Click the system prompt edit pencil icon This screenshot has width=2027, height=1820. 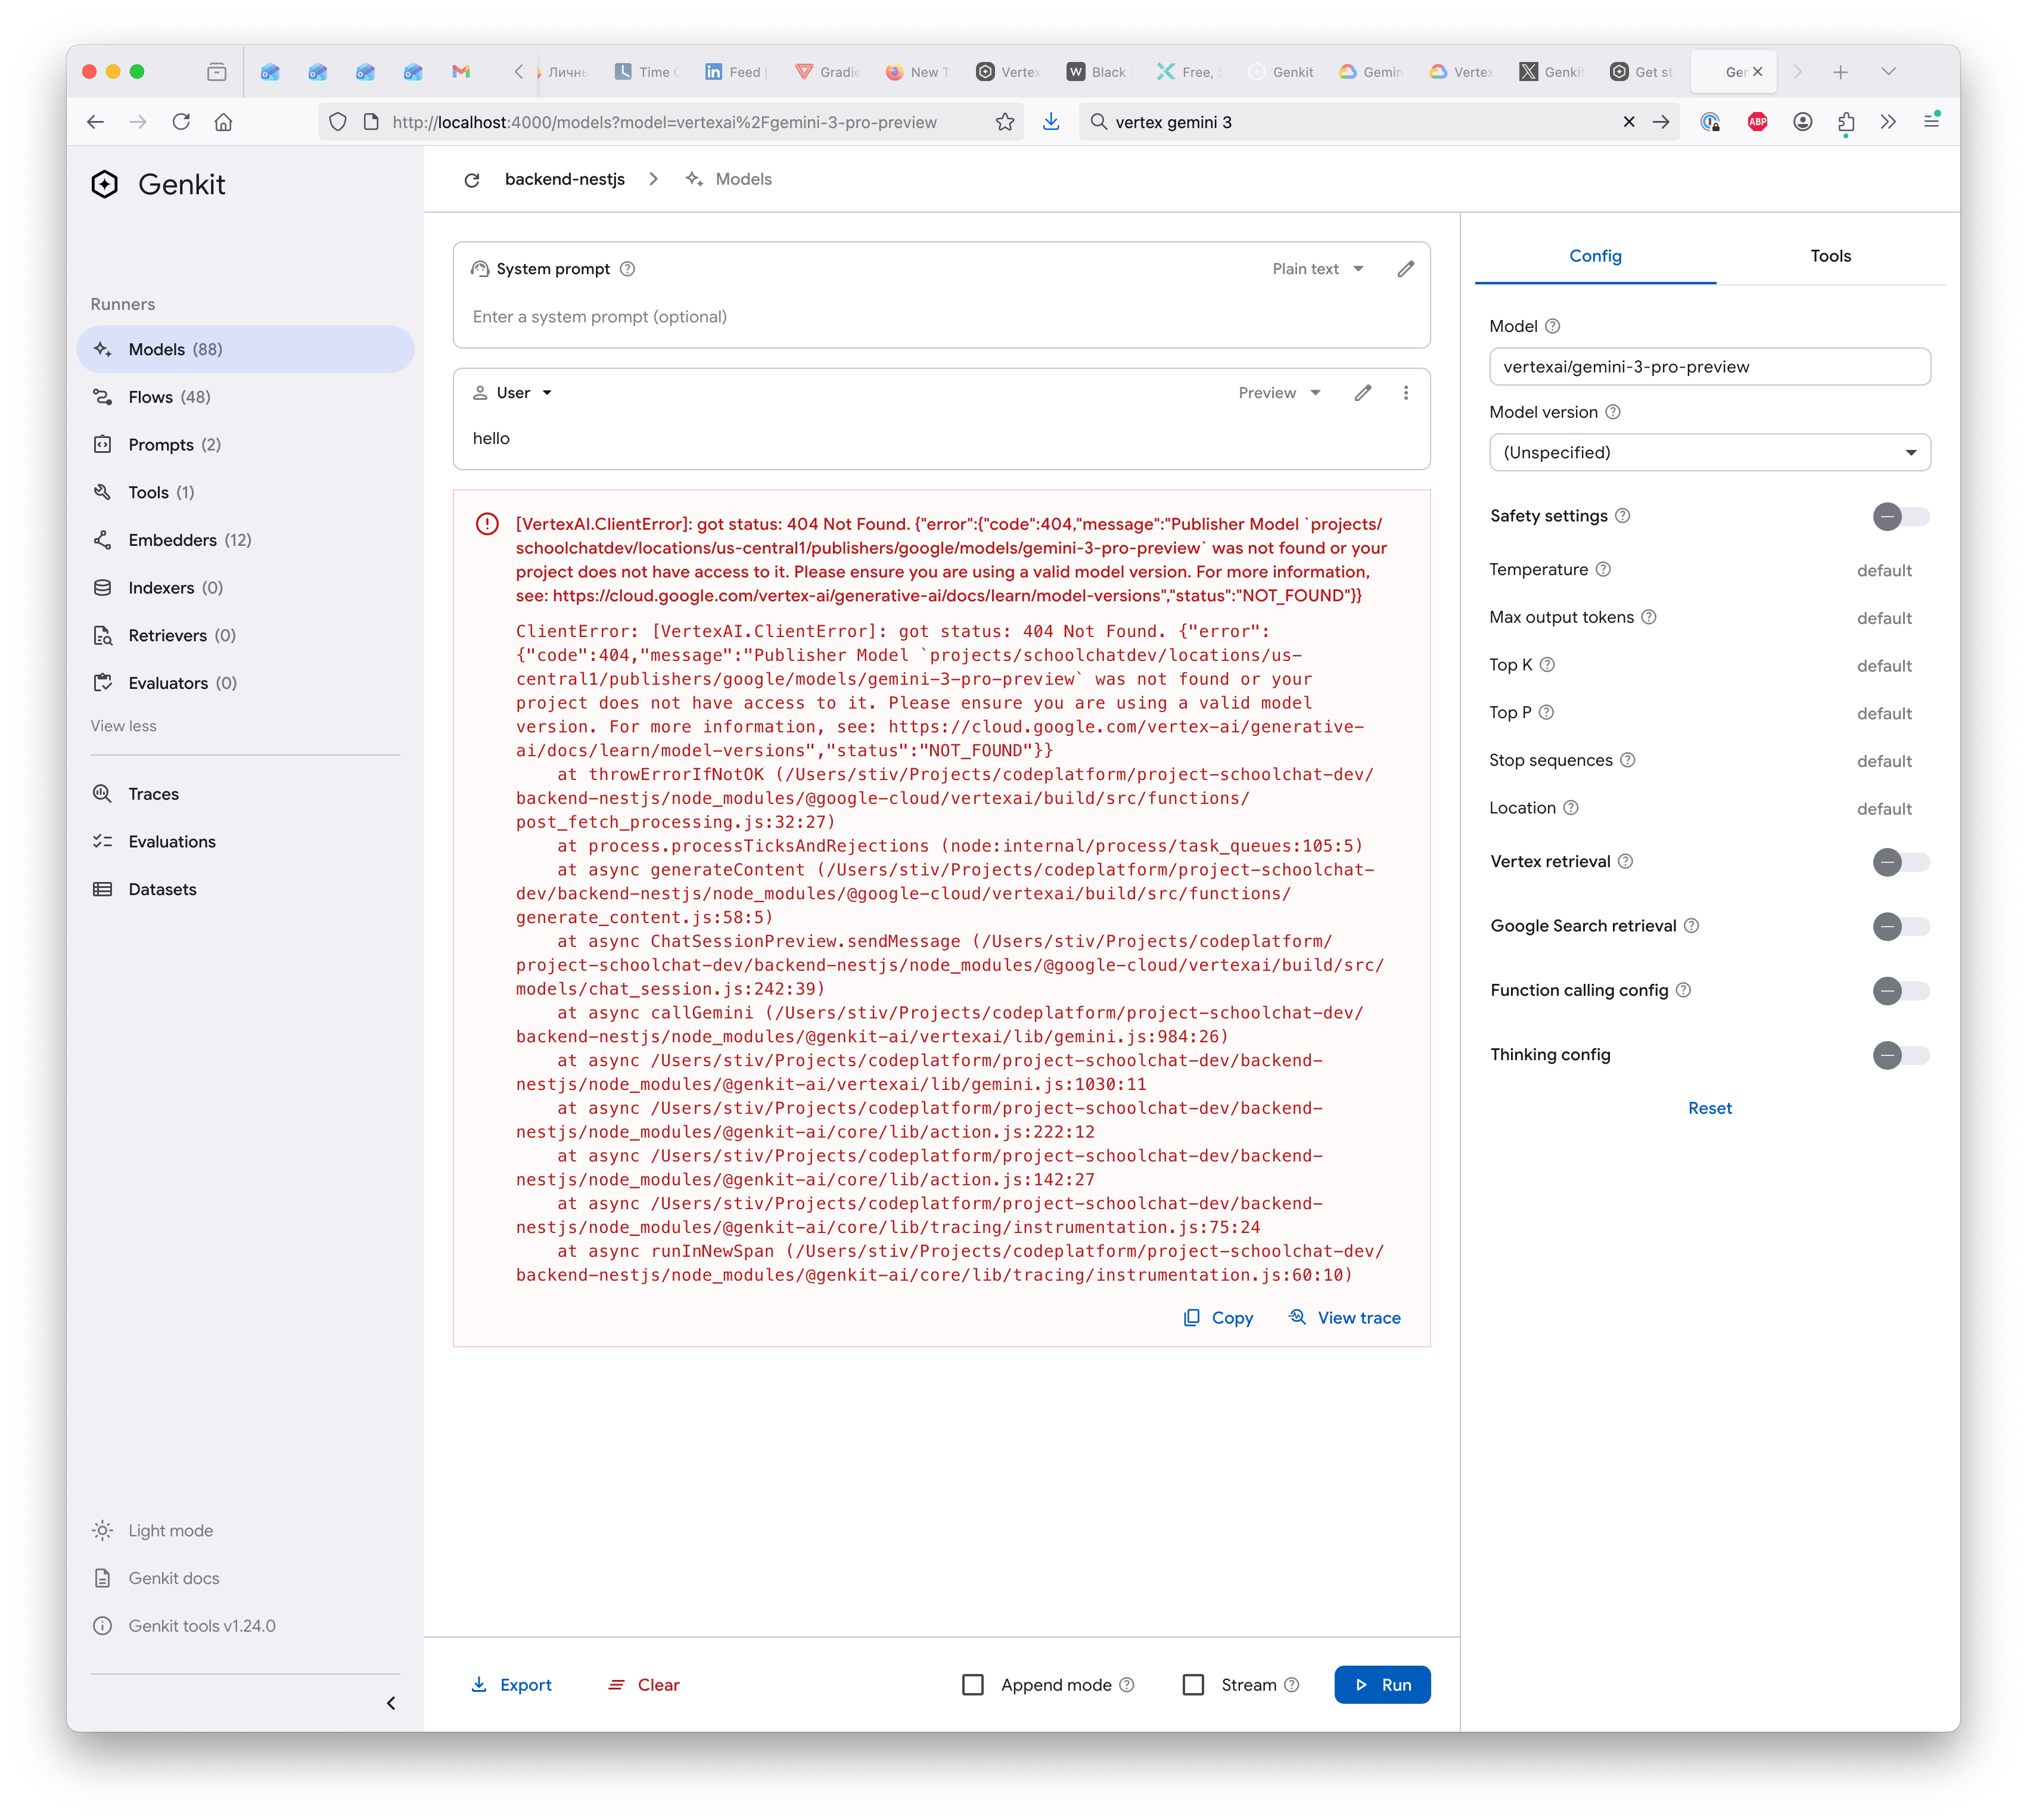coord(1405,269)
